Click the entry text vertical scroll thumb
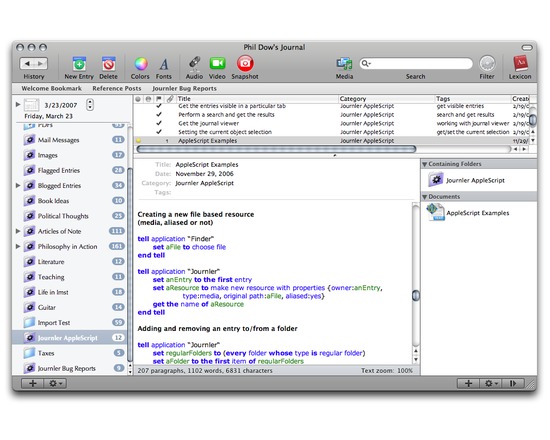Image resolution: width=550 pixels, height=440 pixels. (416, 295)
